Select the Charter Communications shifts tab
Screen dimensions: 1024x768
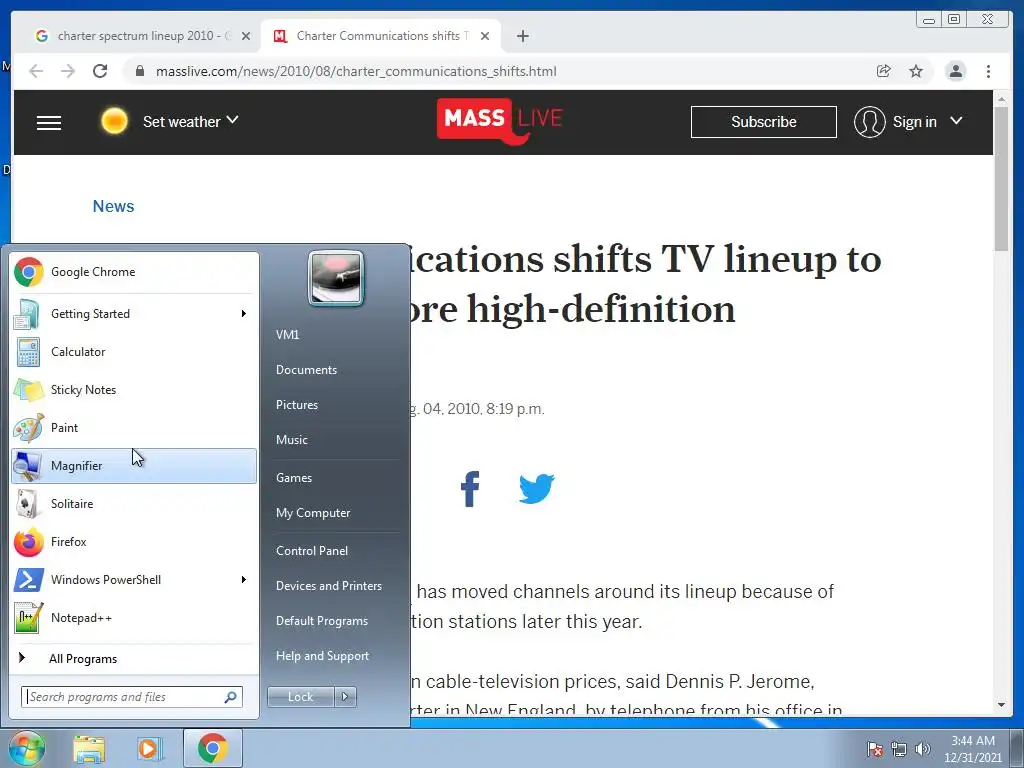[383, 36]
